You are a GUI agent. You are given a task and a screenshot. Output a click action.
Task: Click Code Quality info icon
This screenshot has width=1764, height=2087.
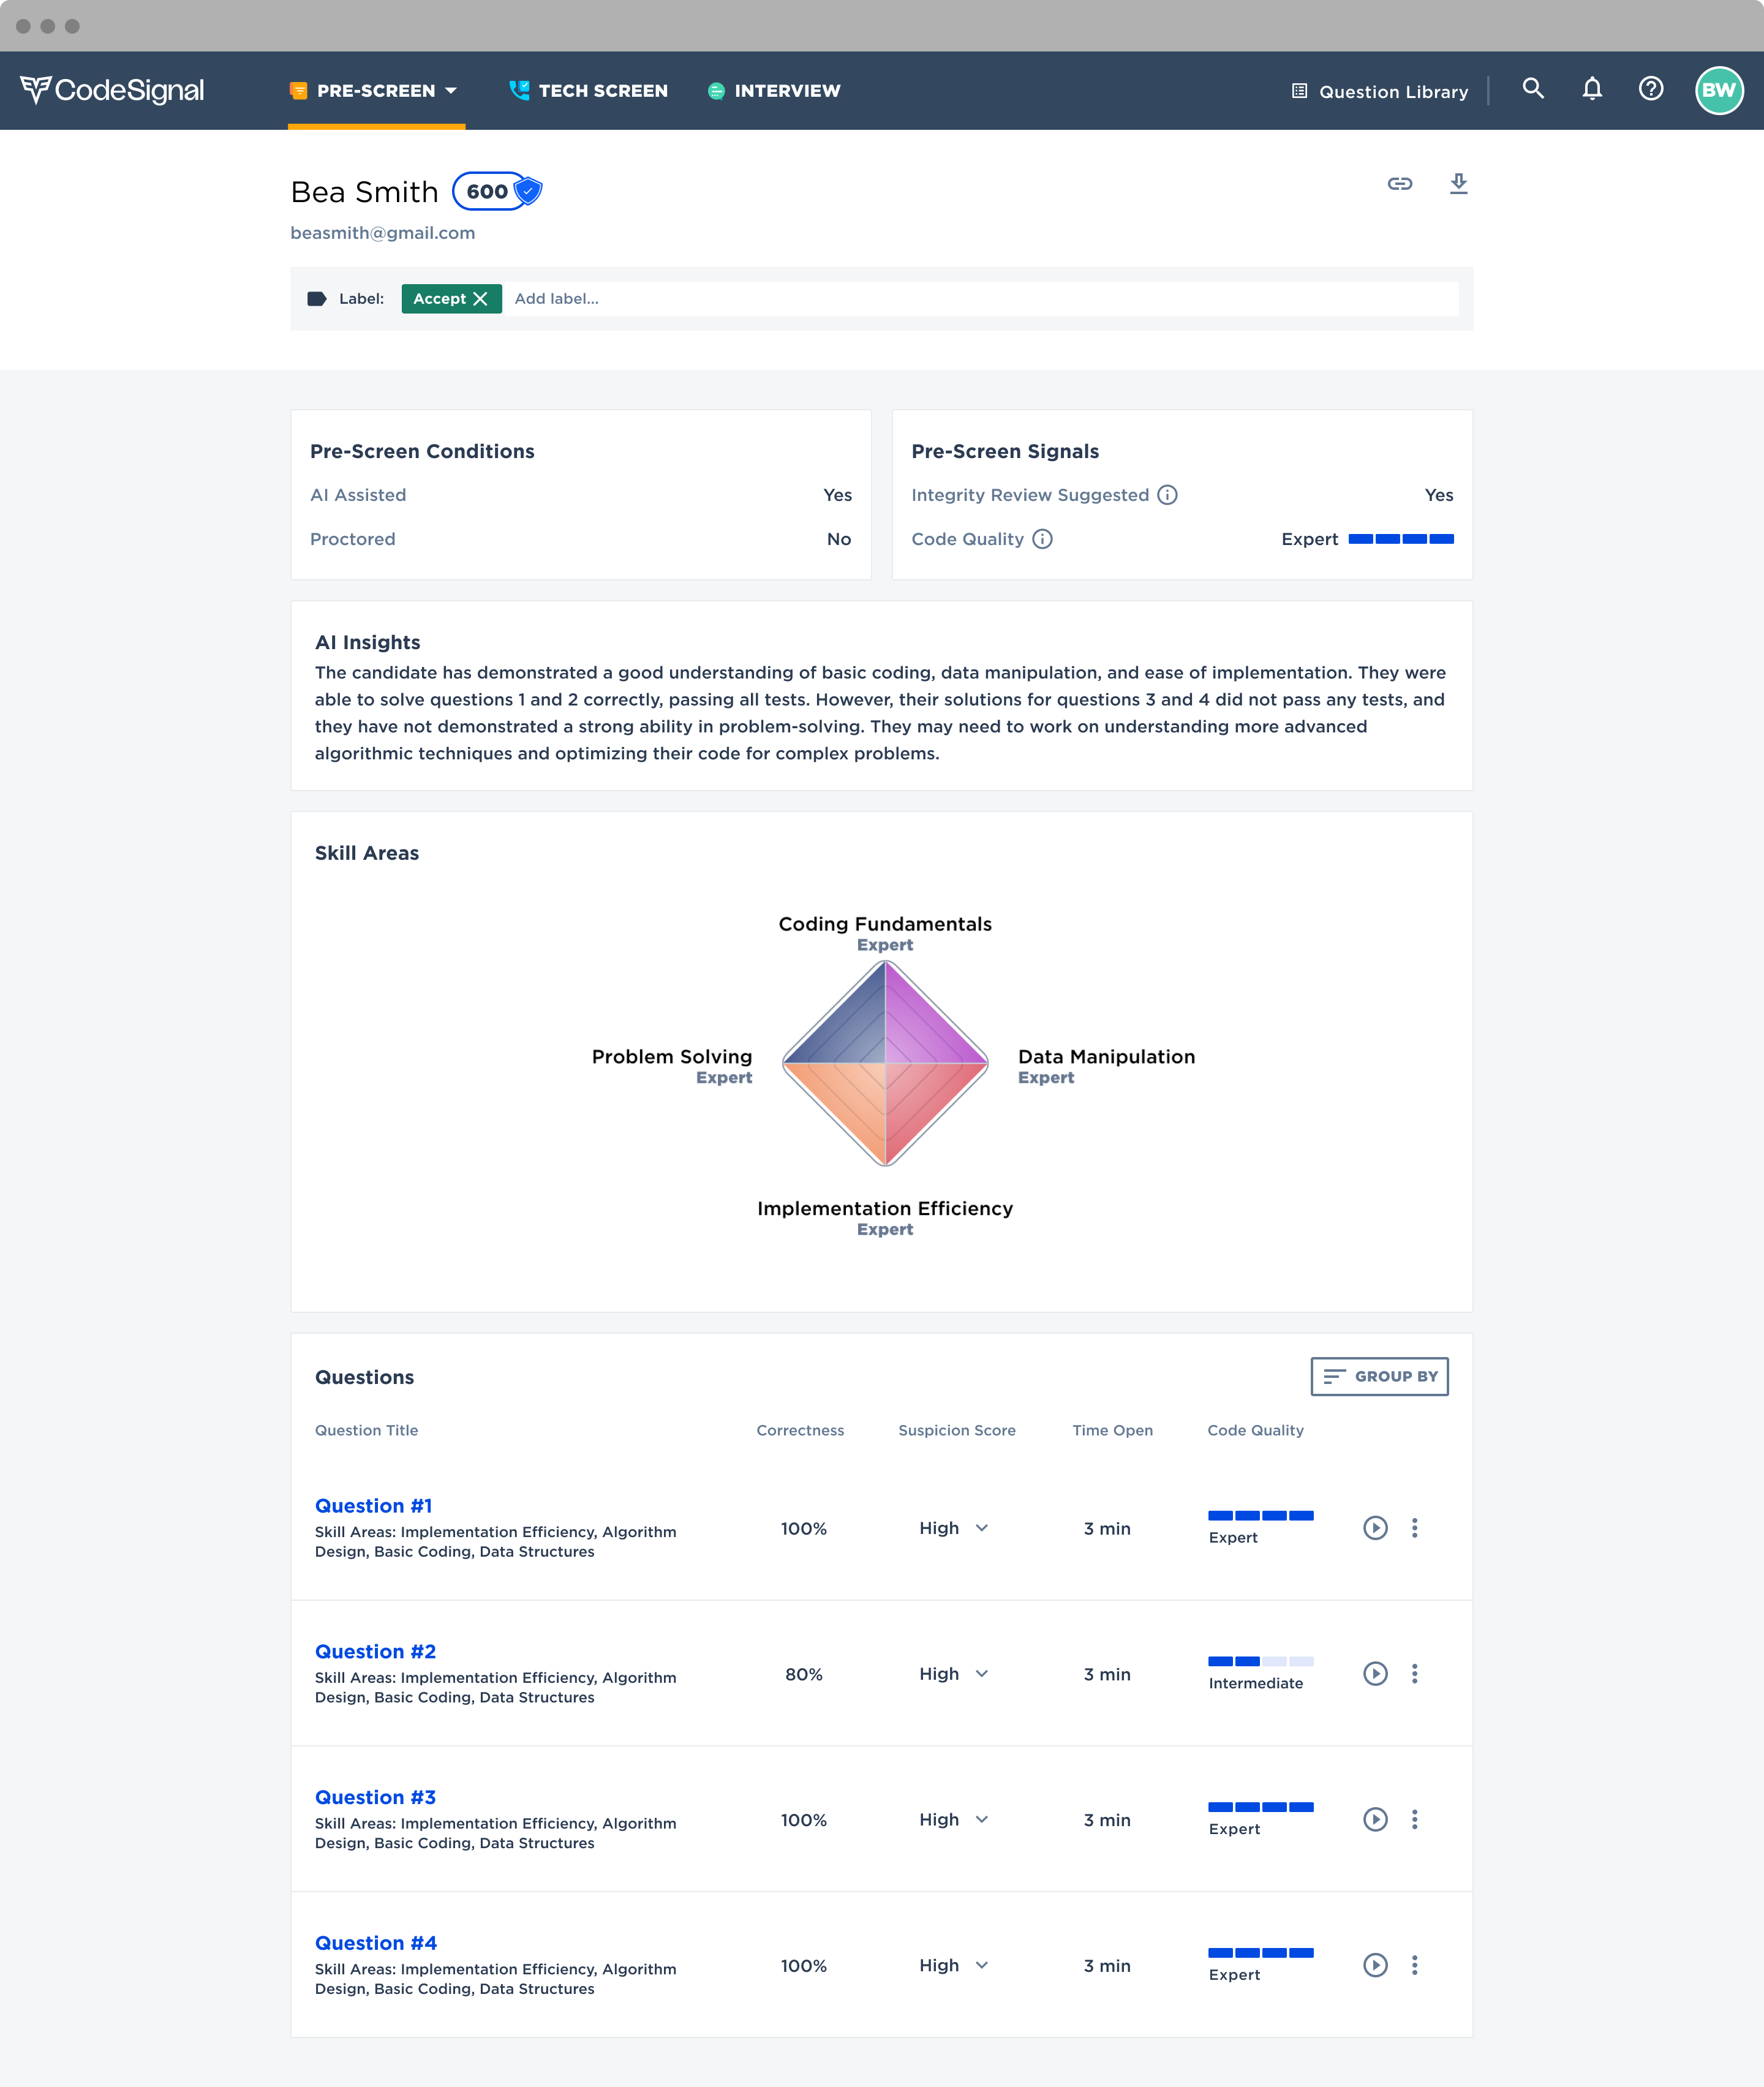pyautogui.click(x=1042, y=539)
